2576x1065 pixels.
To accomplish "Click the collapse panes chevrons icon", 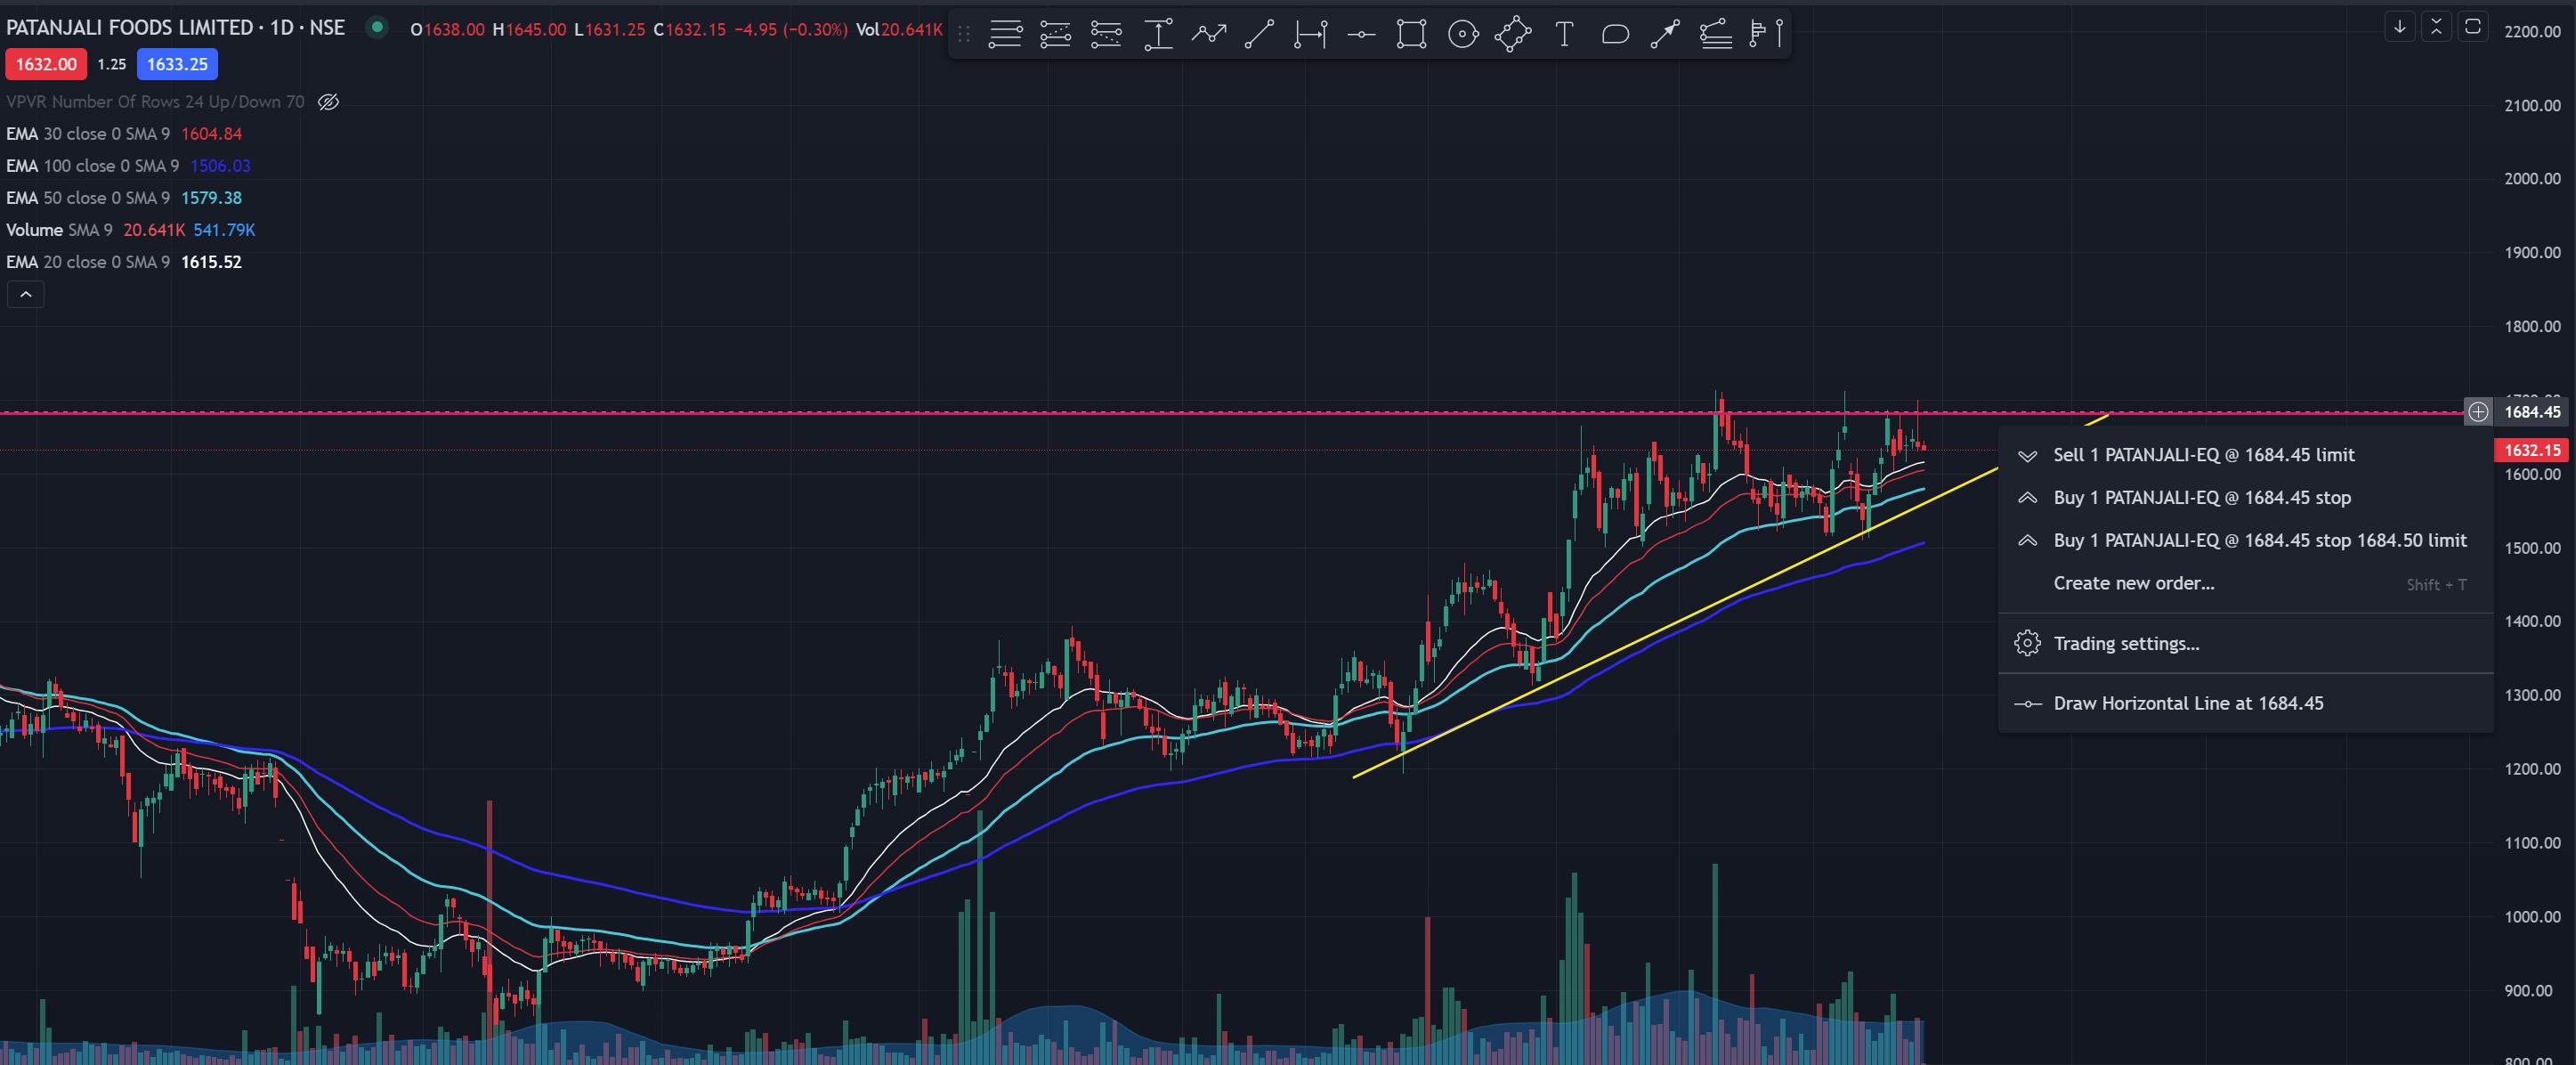I will 2436,27.
